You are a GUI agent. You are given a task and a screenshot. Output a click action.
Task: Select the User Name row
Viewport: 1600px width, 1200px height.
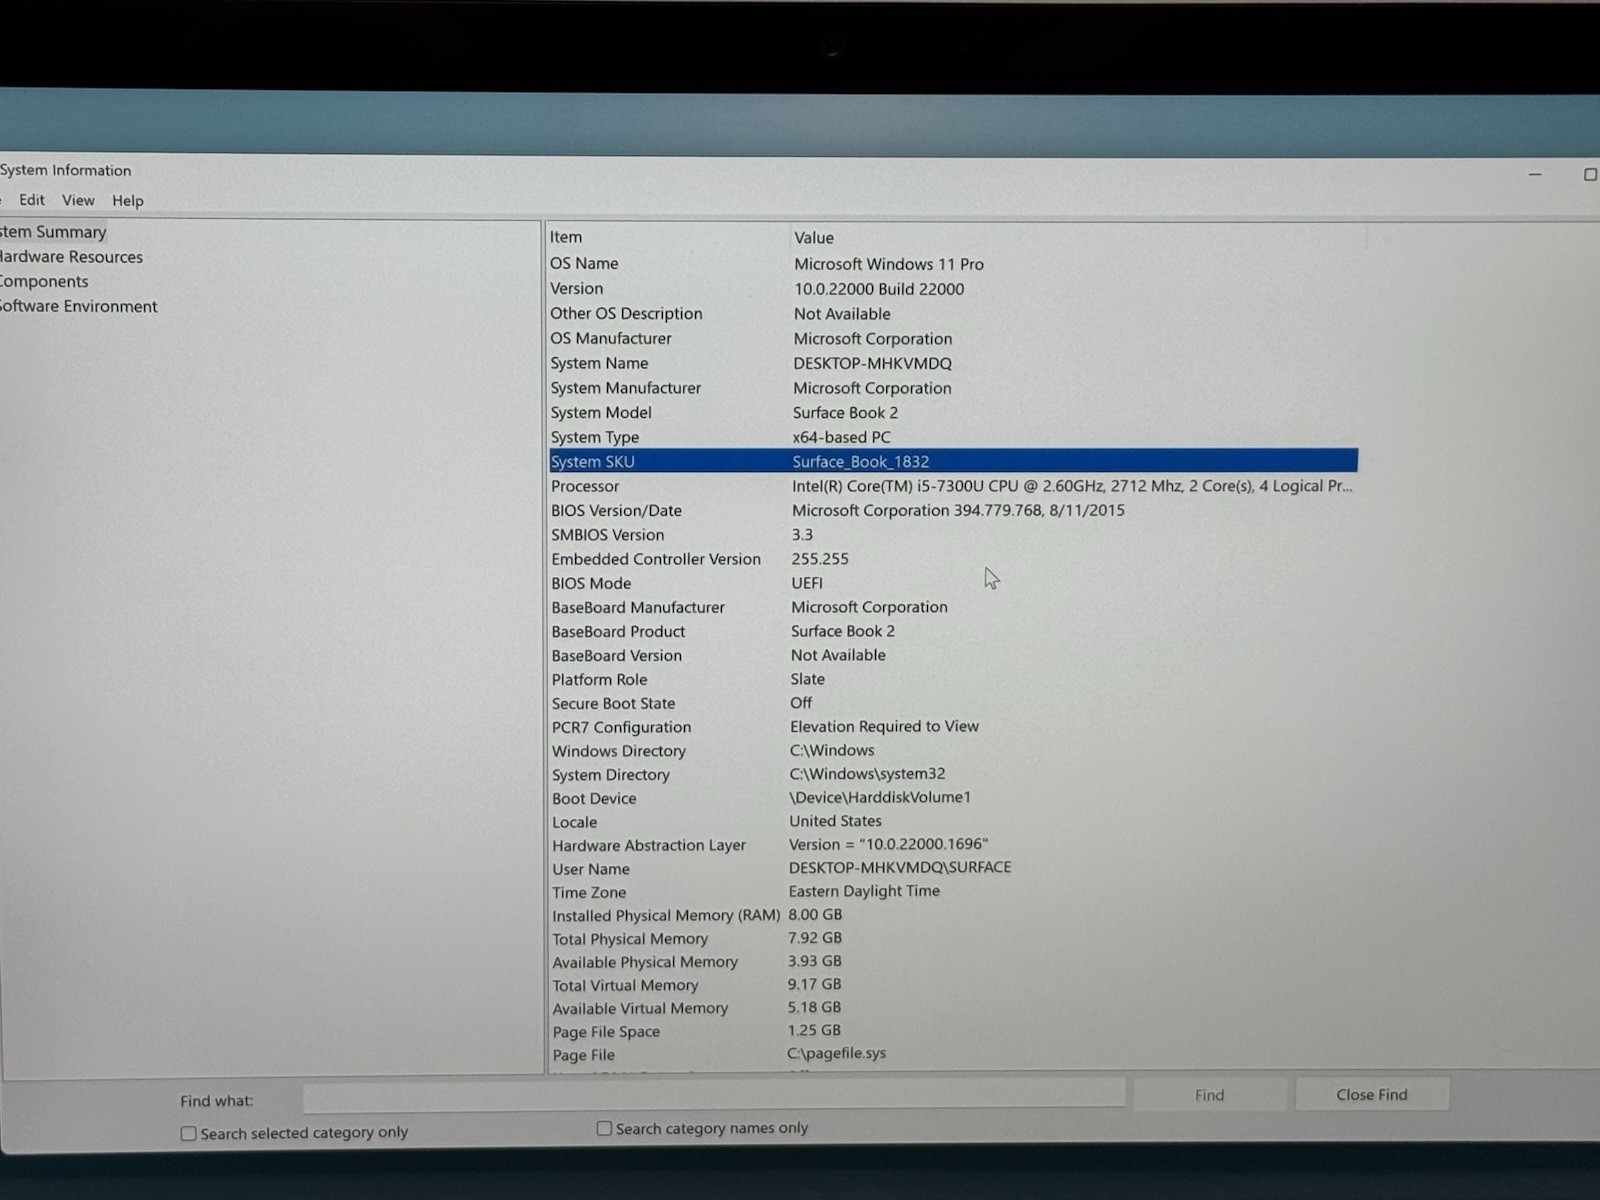[x=953, y=869]
